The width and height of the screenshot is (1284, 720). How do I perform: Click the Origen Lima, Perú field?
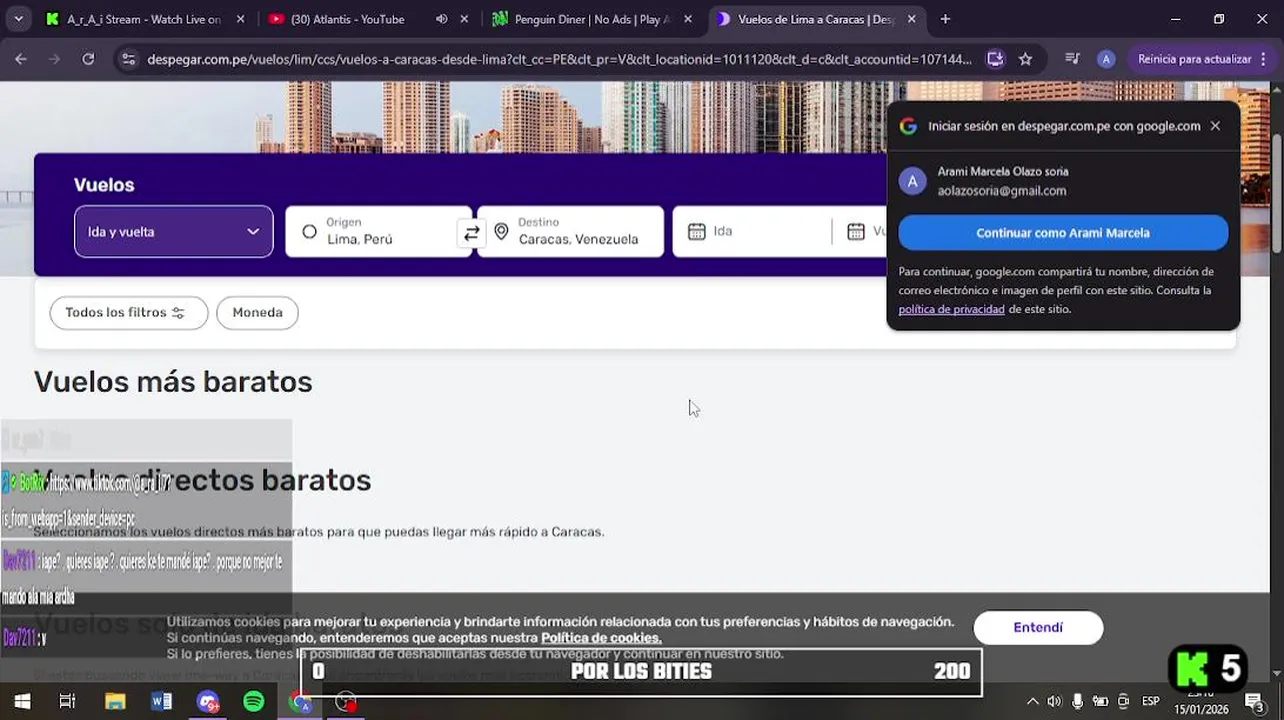click(x=378, y=232)
